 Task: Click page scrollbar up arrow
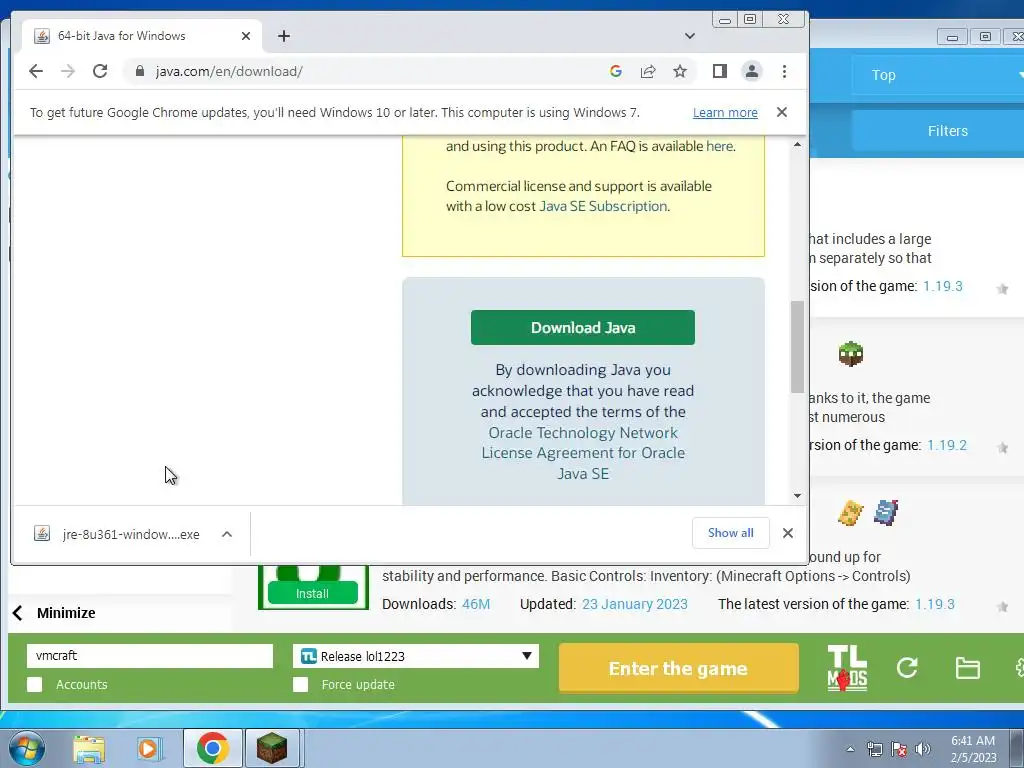[797, 144]
